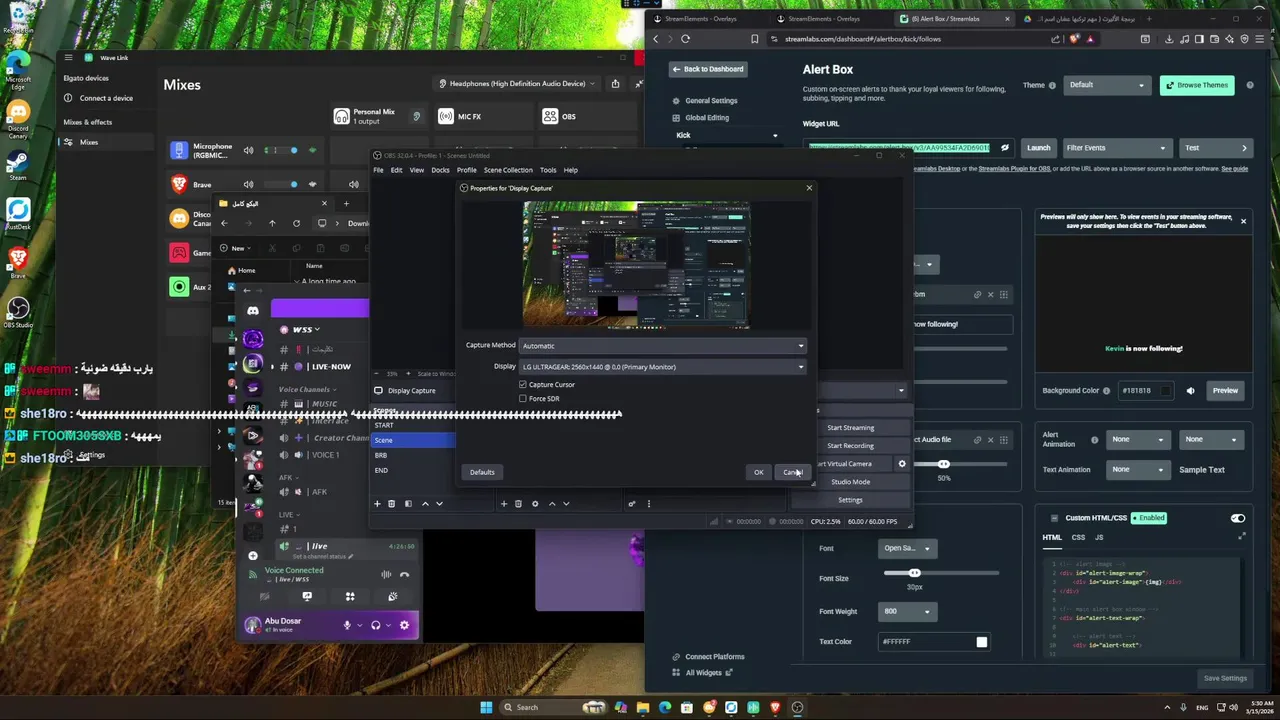Viewport: 1280px width, 720px height.
Task: Switch to the JS code tab
Action: click(x=1099, y=537)
